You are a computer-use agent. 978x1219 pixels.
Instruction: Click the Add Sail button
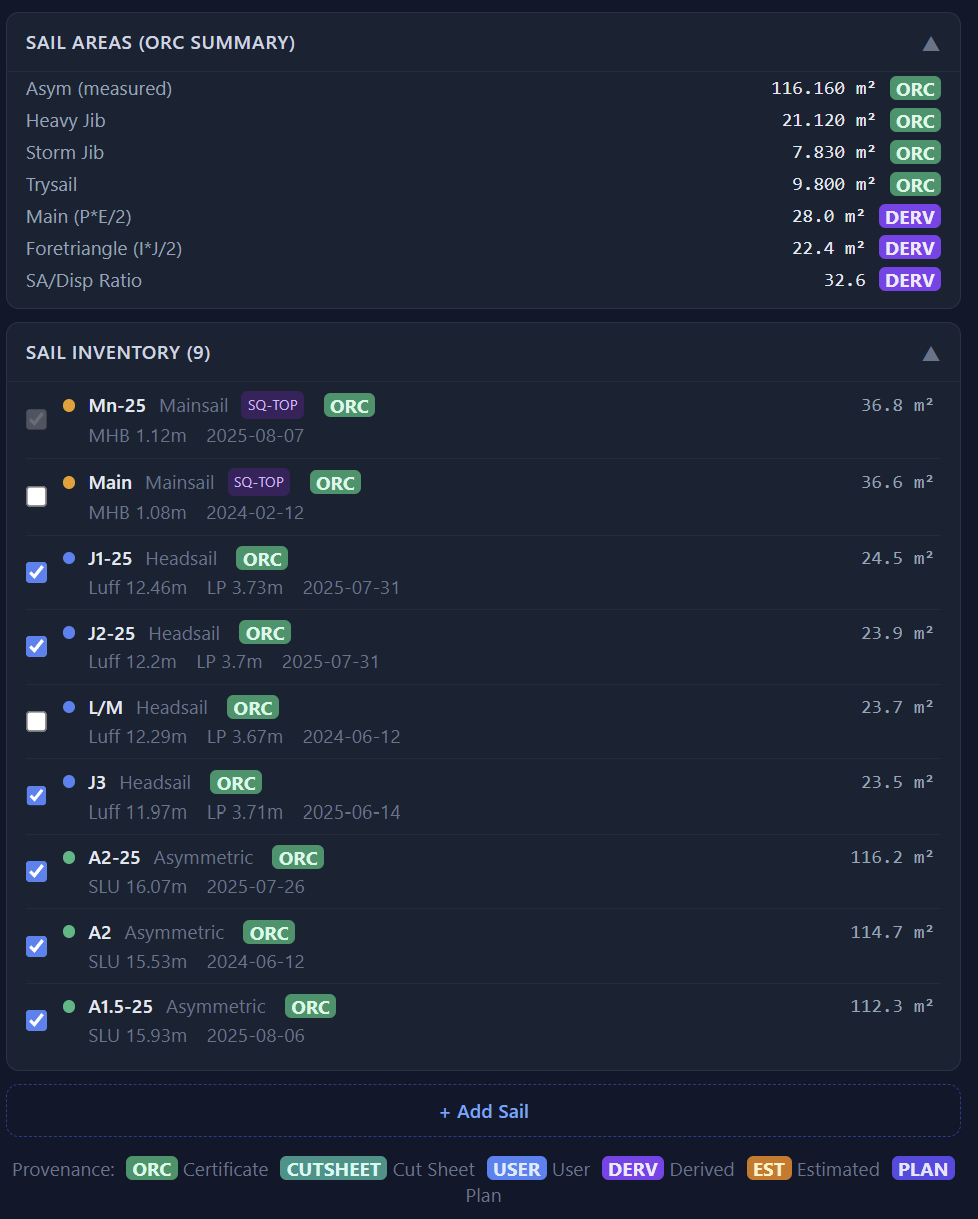click(484, 1110)
